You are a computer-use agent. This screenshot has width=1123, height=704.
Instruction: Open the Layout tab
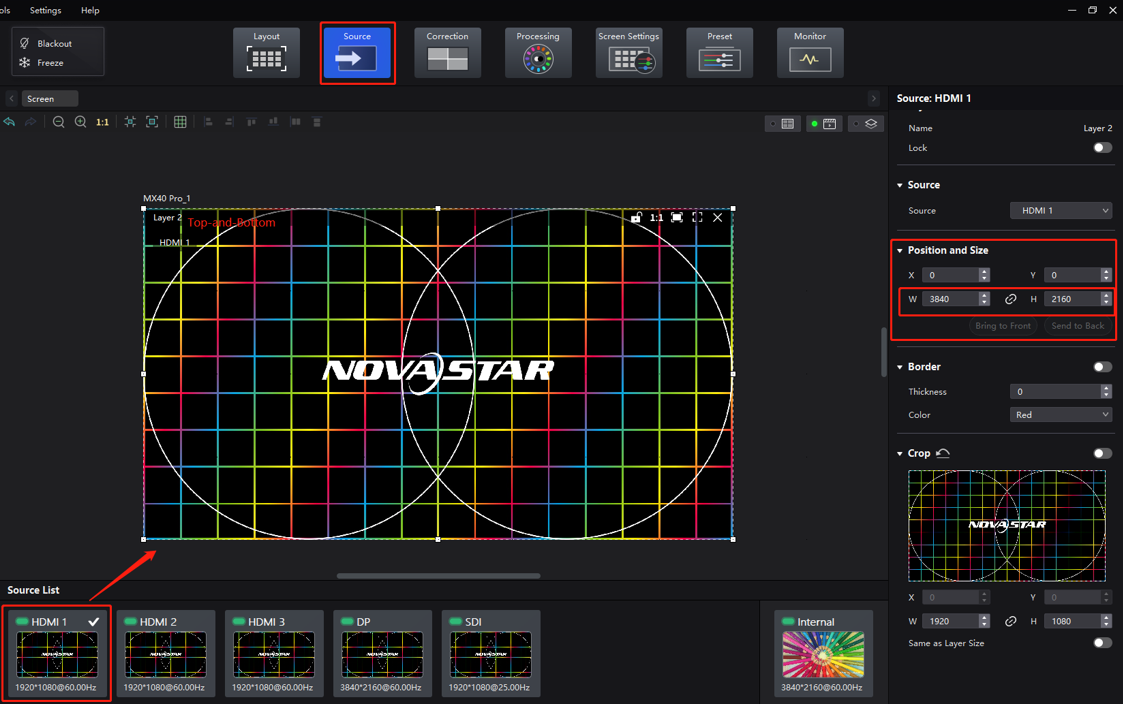(266, 53)
